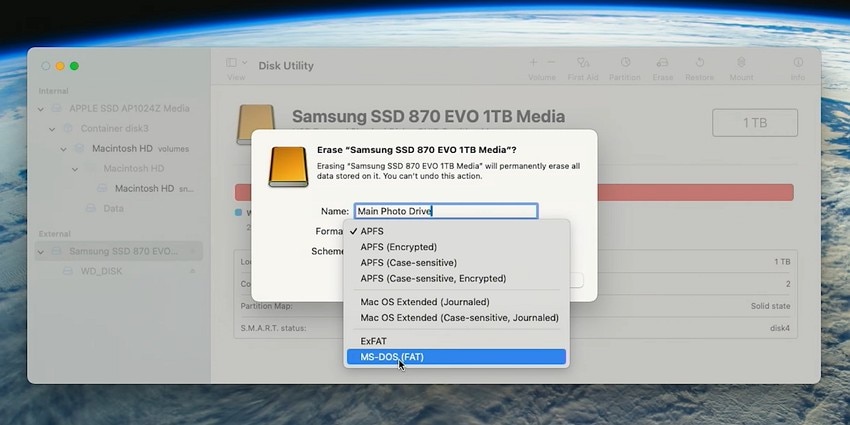The width and height of the screenshot is (850, 425).
Task: Open the Info toolbar button
Action: pyautogui.click(x=798, y=63)
